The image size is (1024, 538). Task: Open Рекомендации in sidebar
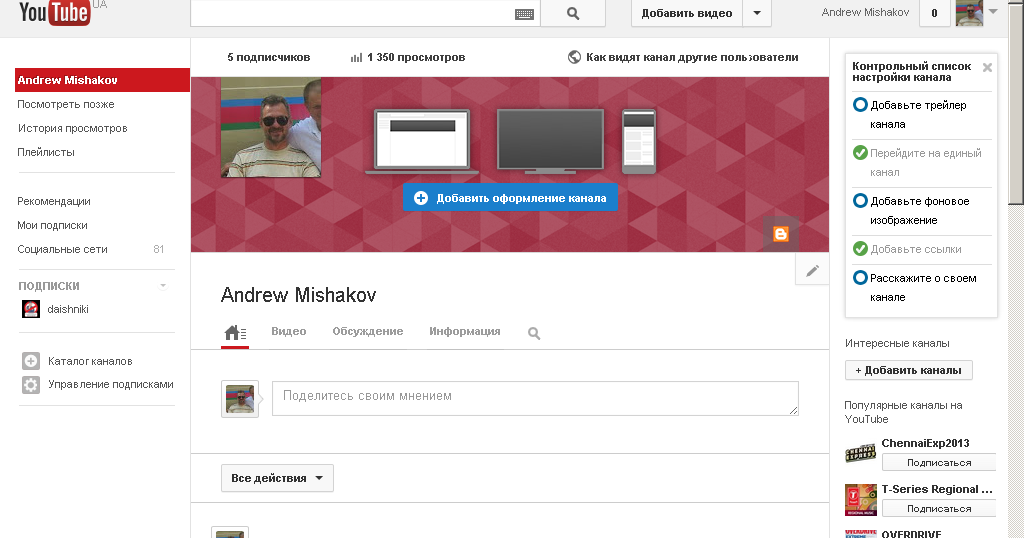click(x=54, y=201)
